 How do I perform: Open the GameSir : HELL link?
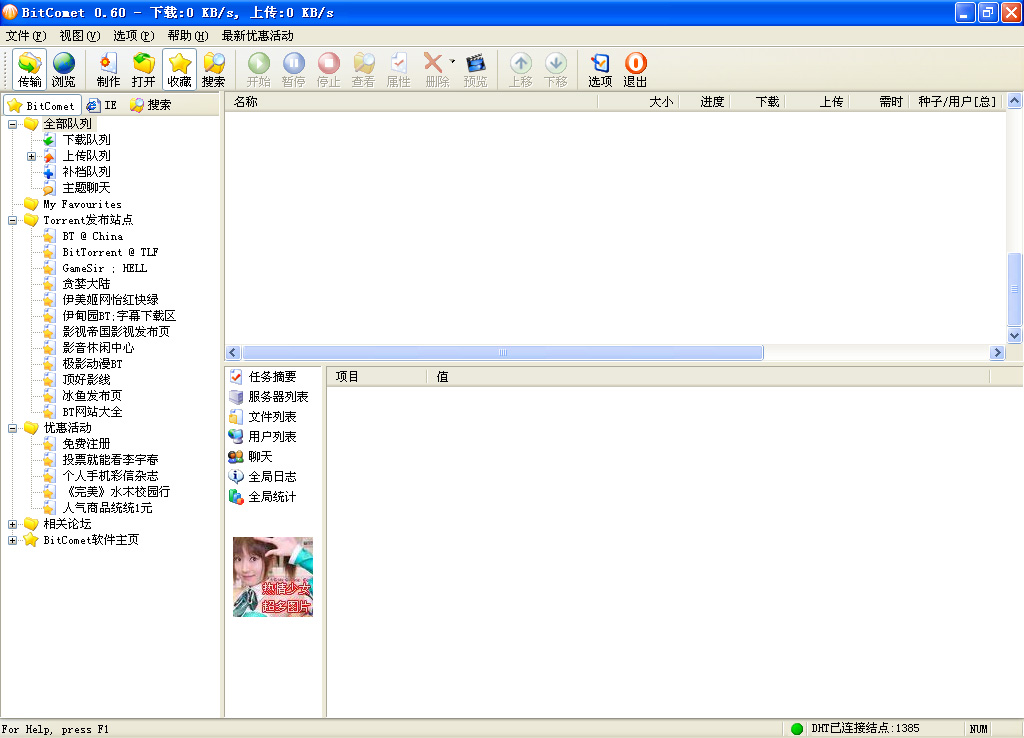point(104,268)
